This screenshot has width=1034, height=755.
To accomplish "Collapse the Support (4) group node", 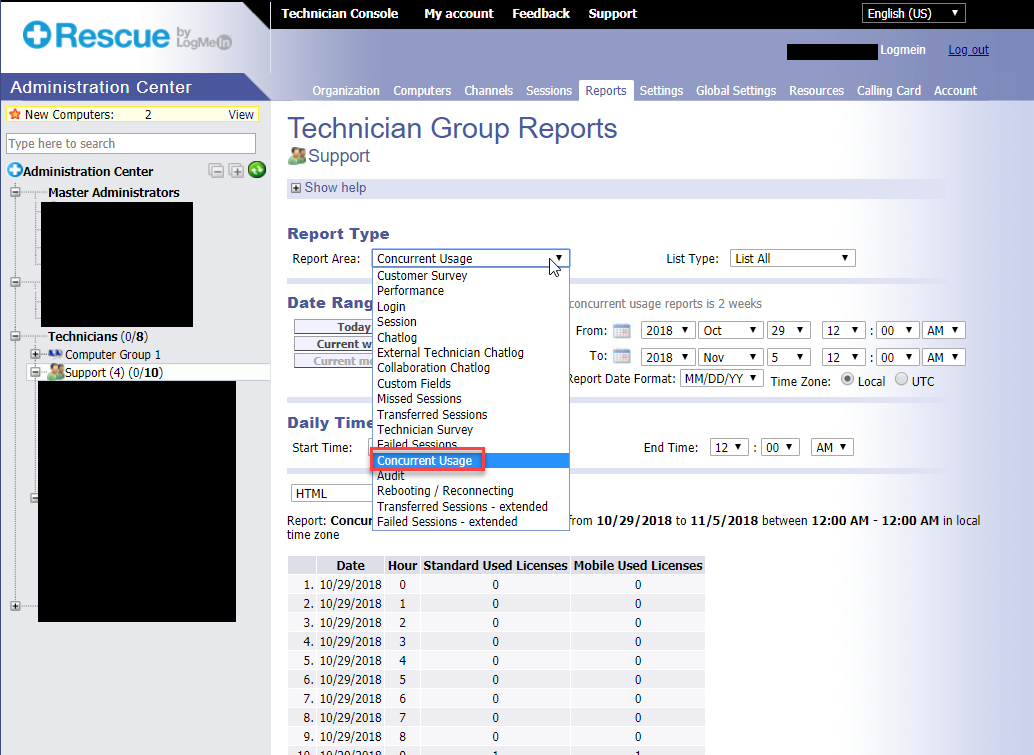I will (35, 372).
